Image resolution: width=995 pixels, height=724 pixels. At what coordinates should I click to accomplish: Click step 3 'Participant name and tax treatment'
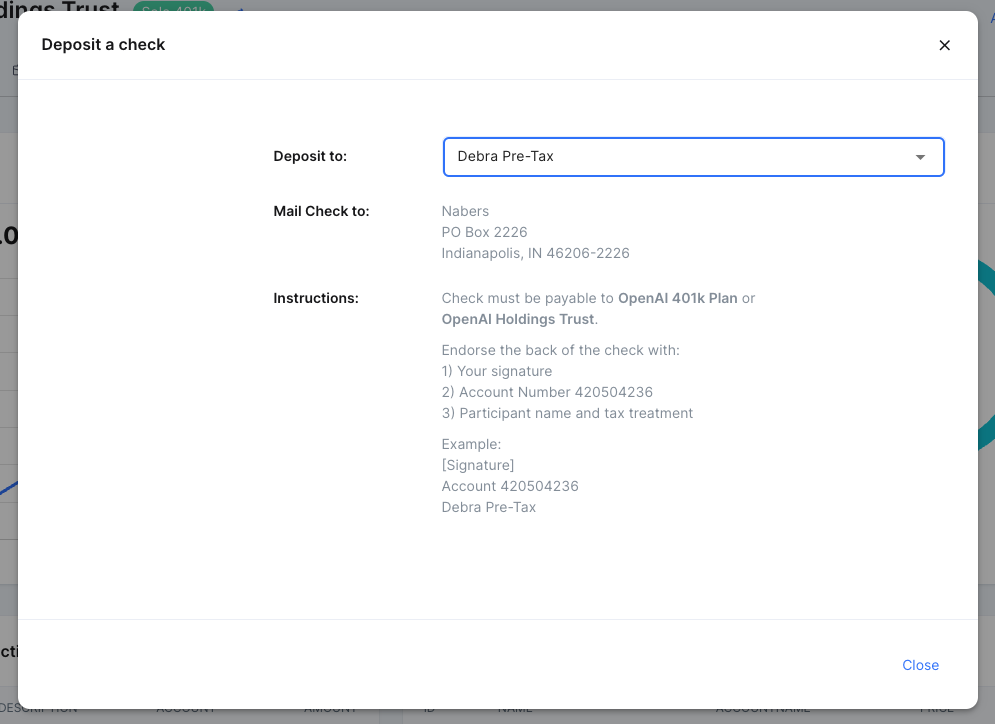(x=567, y=413)
